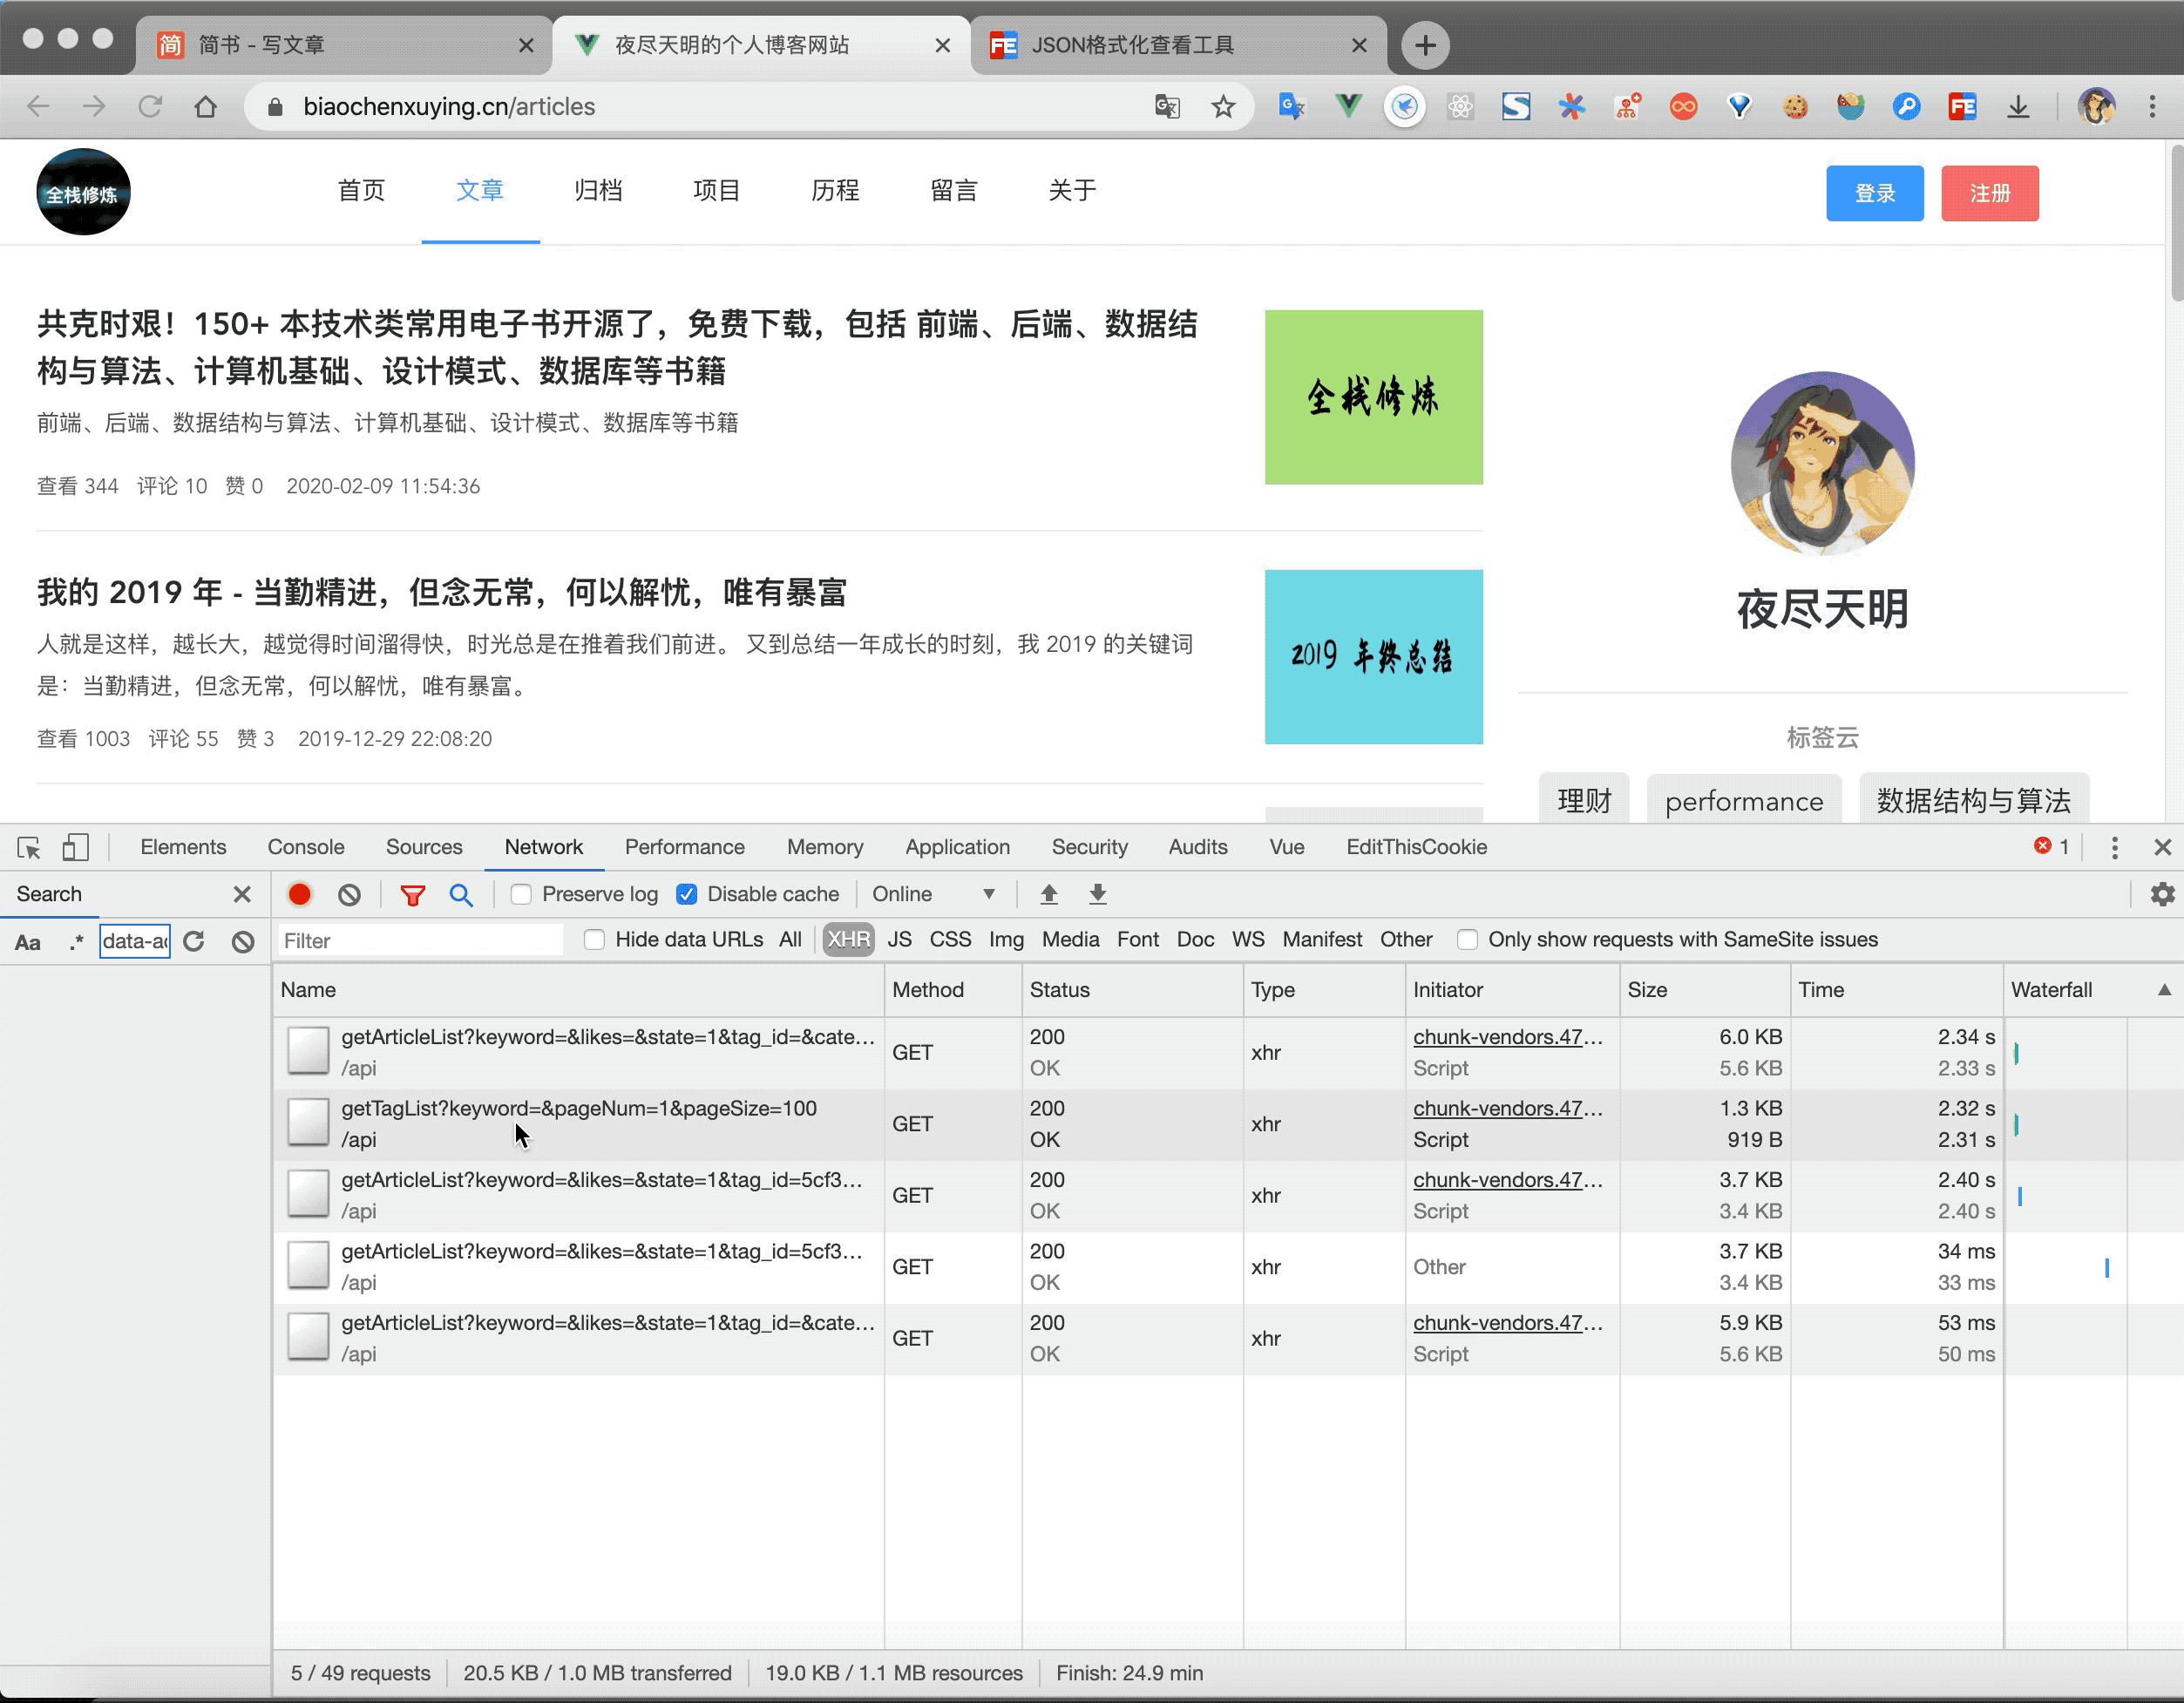Screen dimensions: 2184x1703
Task: Stop recording the network log
Action: tap(298, 894)
